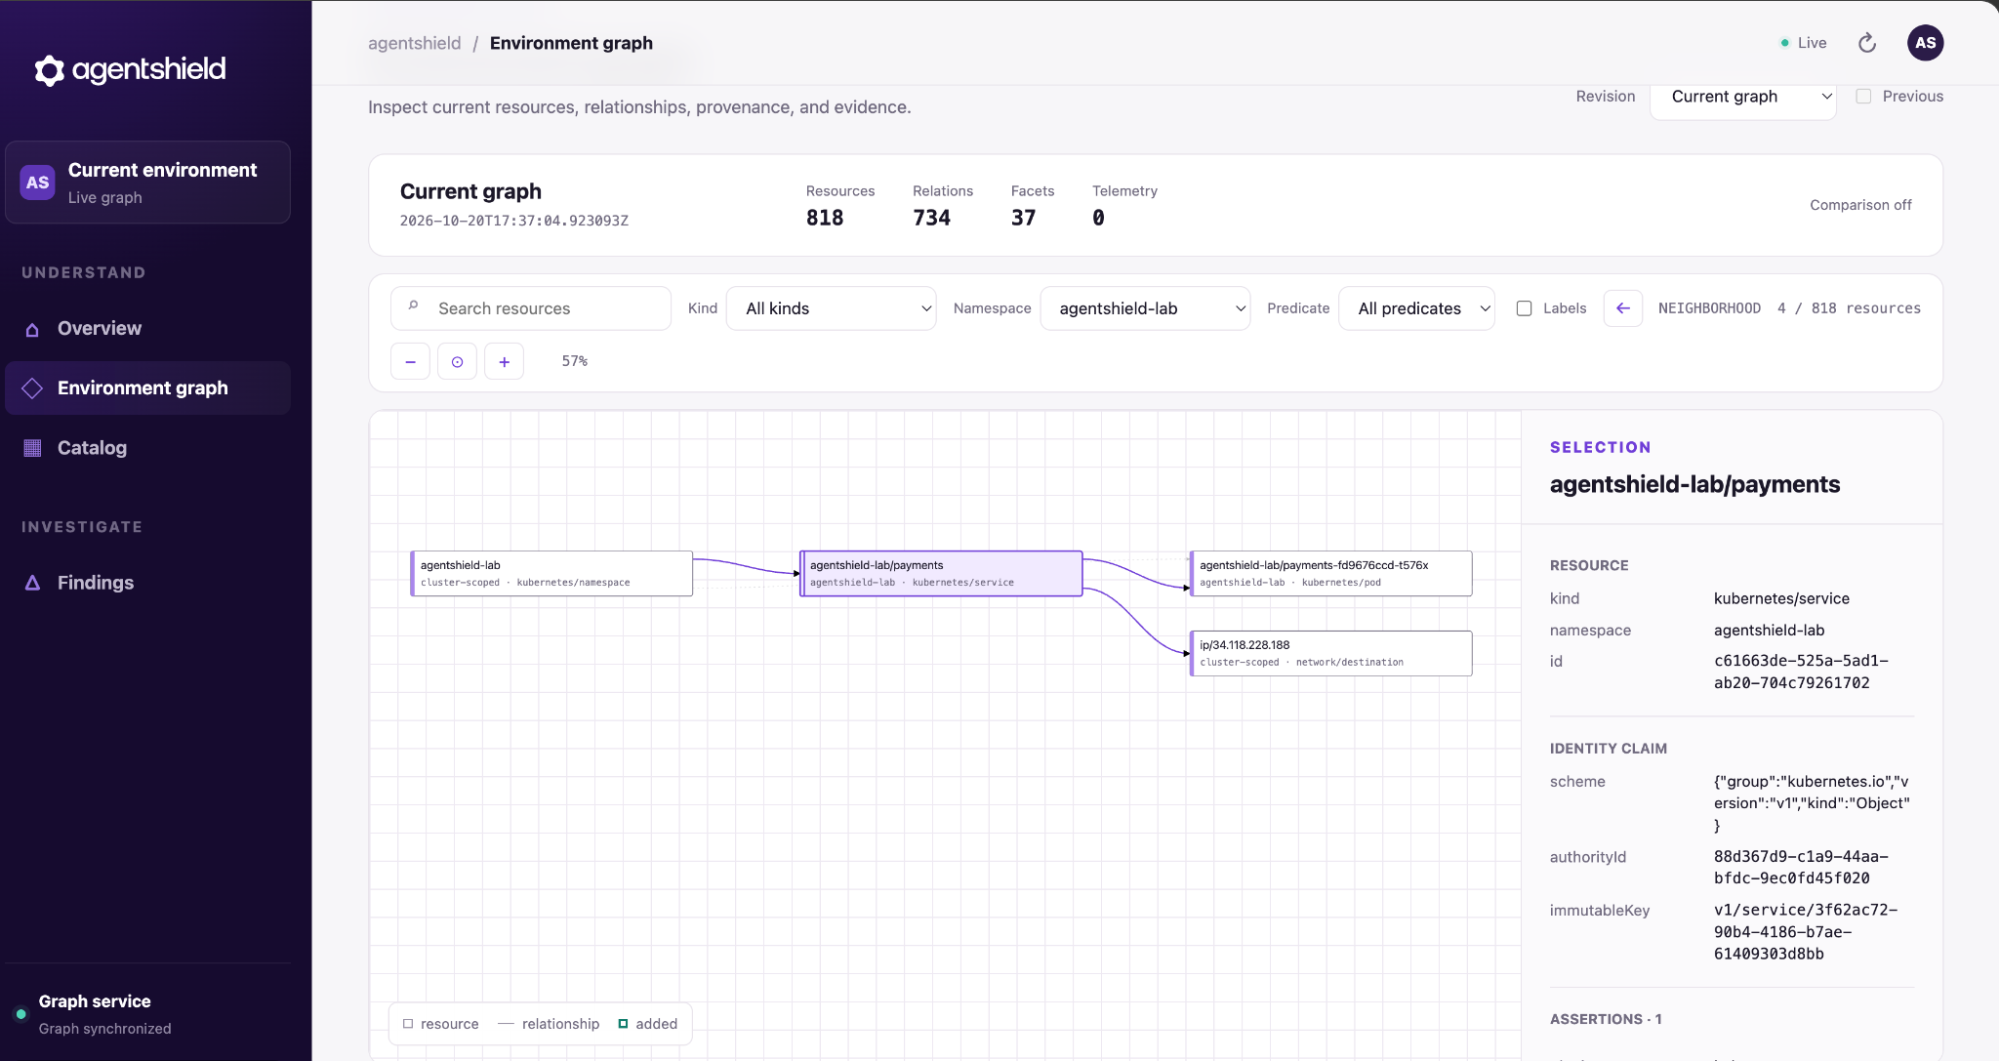The height and width of the screenshot is (1061, 1999).
Task: Click the back arrow beside Neighborhood
Action: (1622, 308)
